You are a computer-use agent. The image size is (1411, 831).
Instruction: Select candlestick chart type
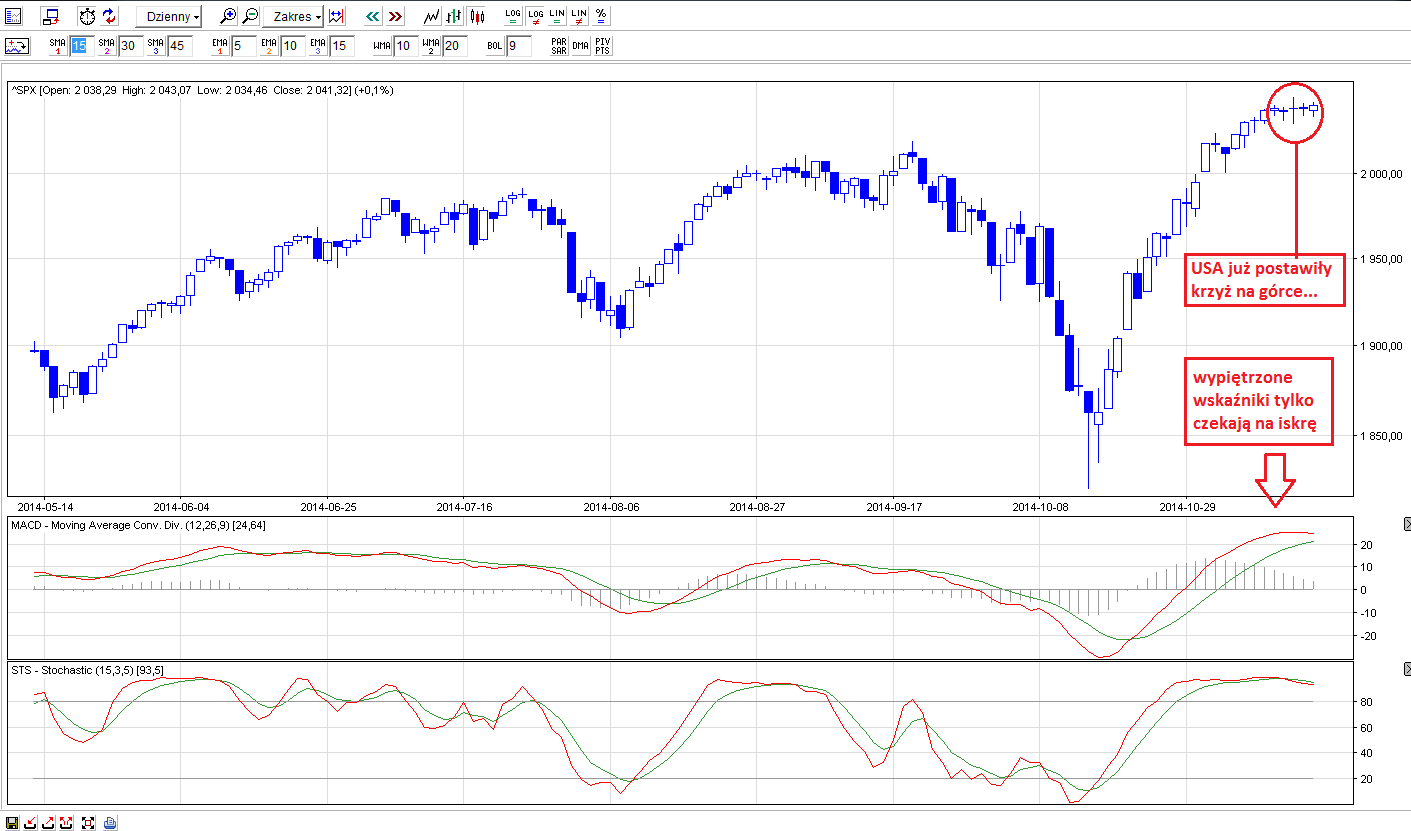click(476, 16)
